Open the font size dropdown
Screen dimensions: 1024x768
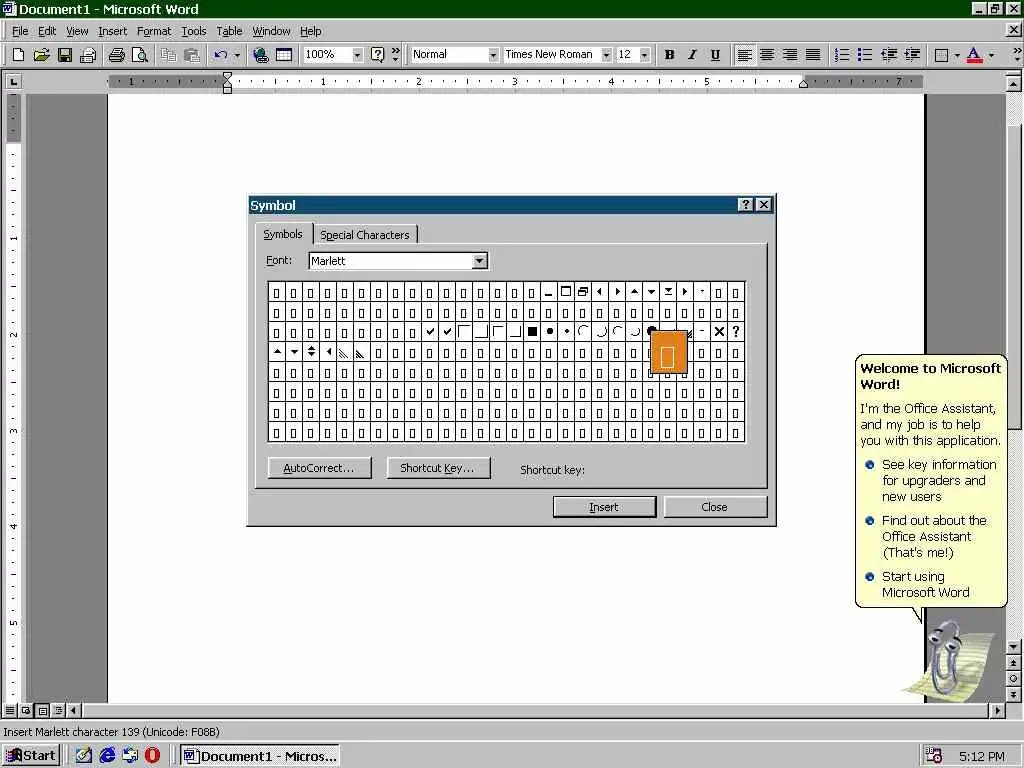(645, 55)
